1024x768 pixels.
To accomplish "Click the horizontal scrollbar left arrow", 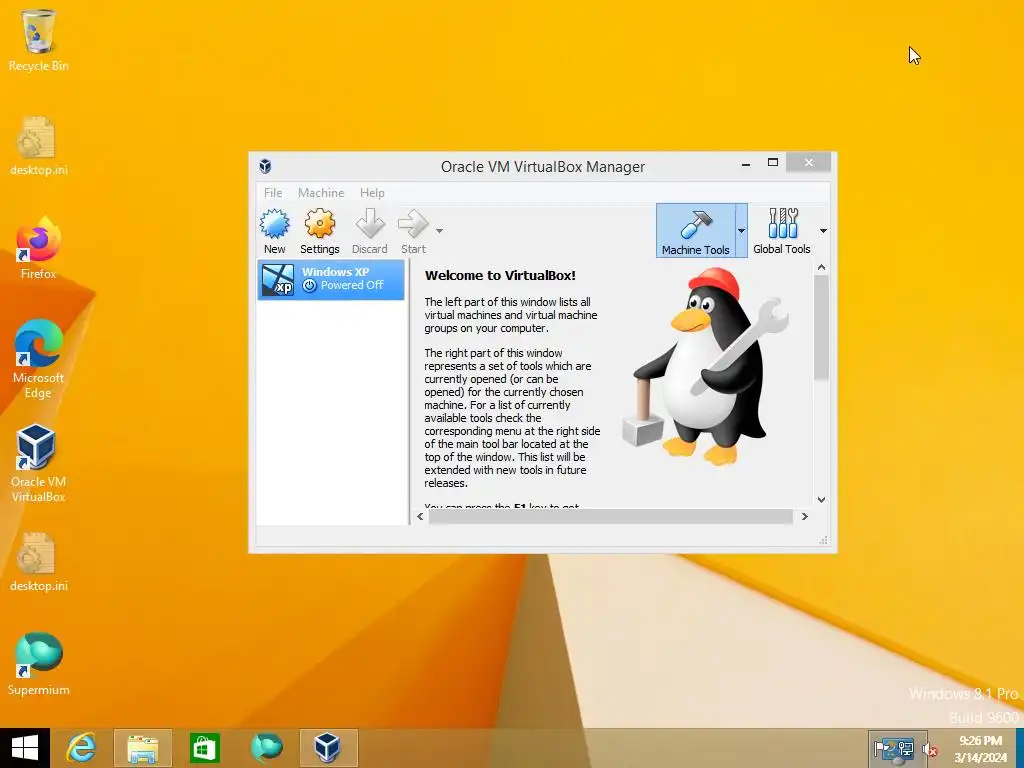I will 420,517.
